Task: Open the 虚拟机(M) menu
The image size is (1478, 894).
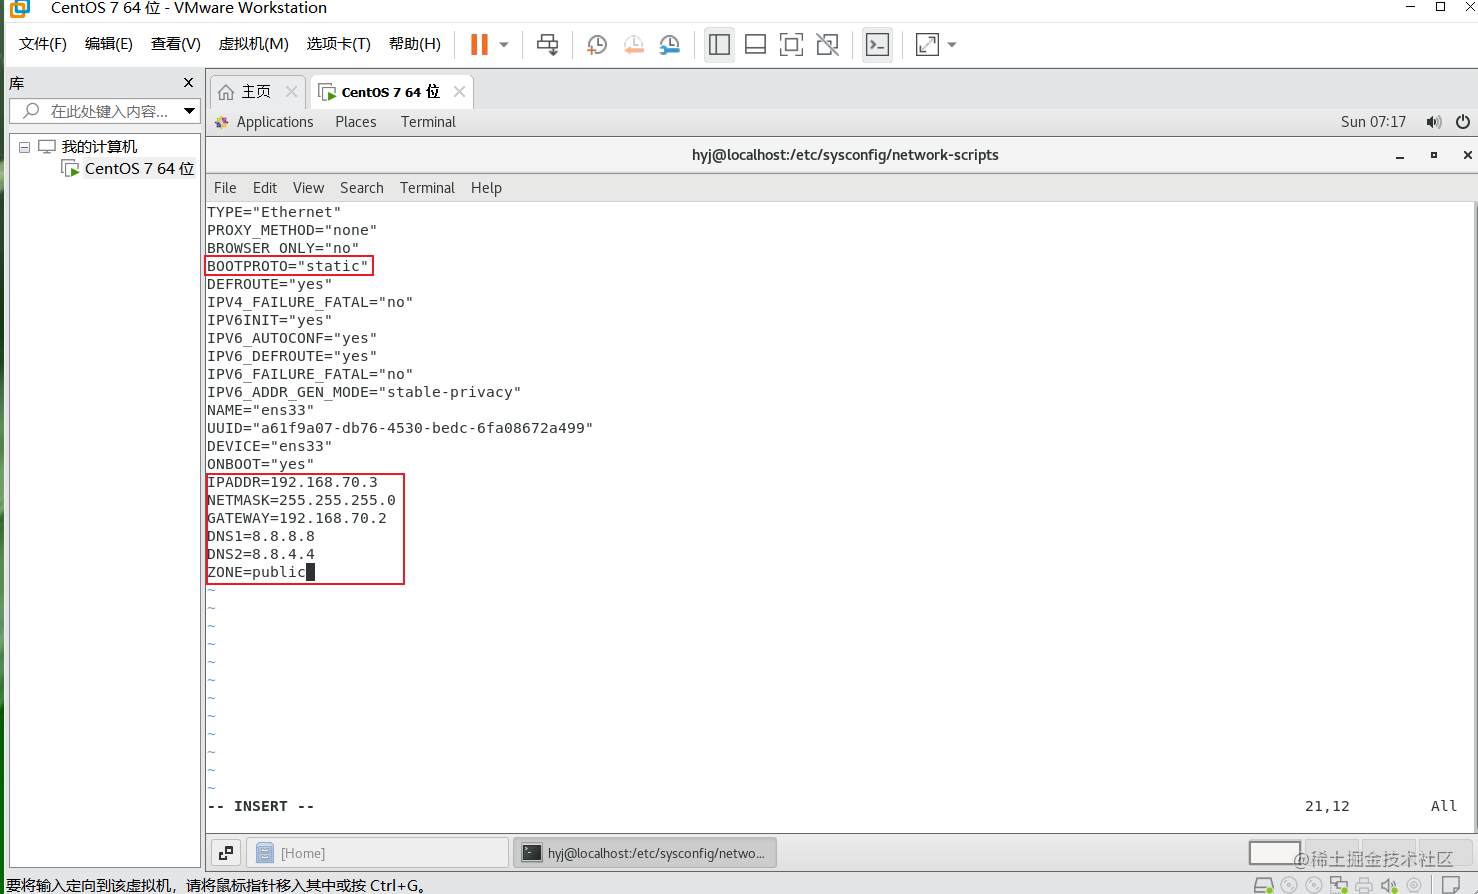Action: pos(254,44)
